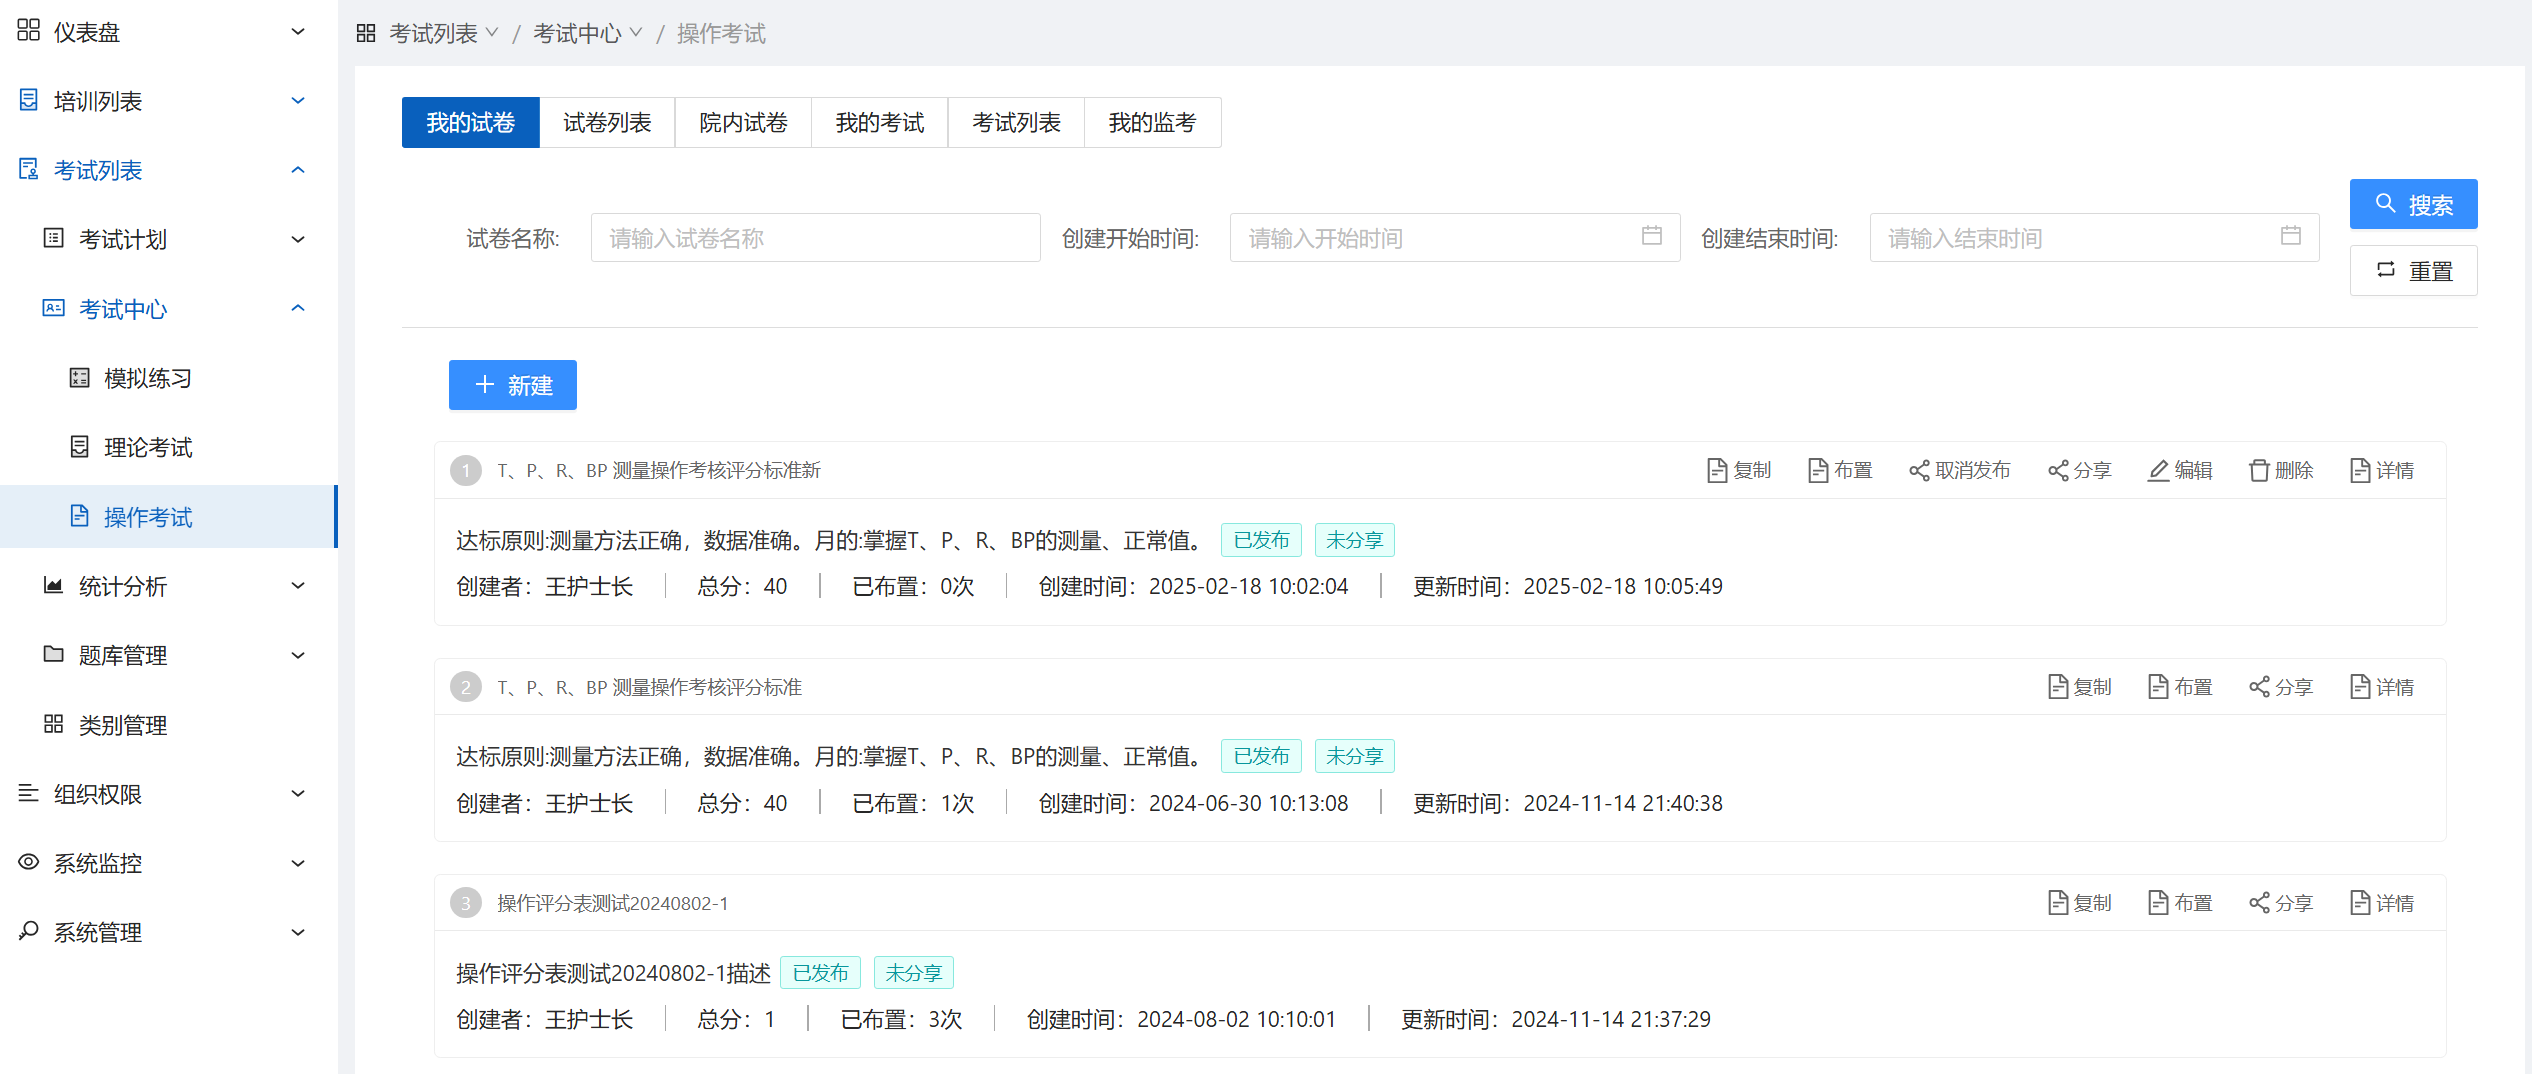The width and height of the screenshot is (2532, 1074).
Task: Click the cancel publish icon on paper 1
Action: click(1918, 470)
